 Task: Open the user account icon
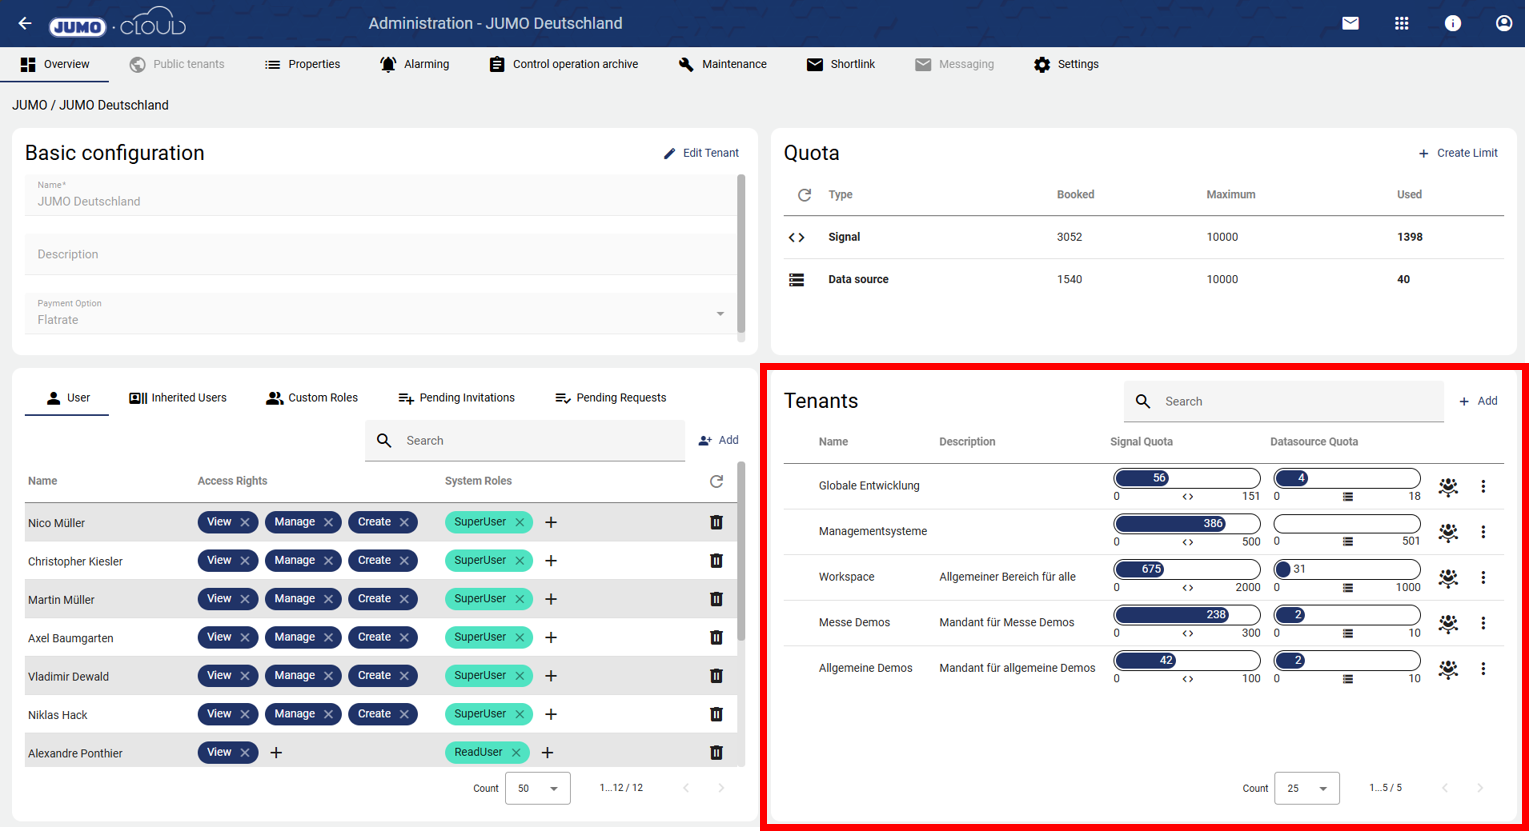tap(1503, 23)
